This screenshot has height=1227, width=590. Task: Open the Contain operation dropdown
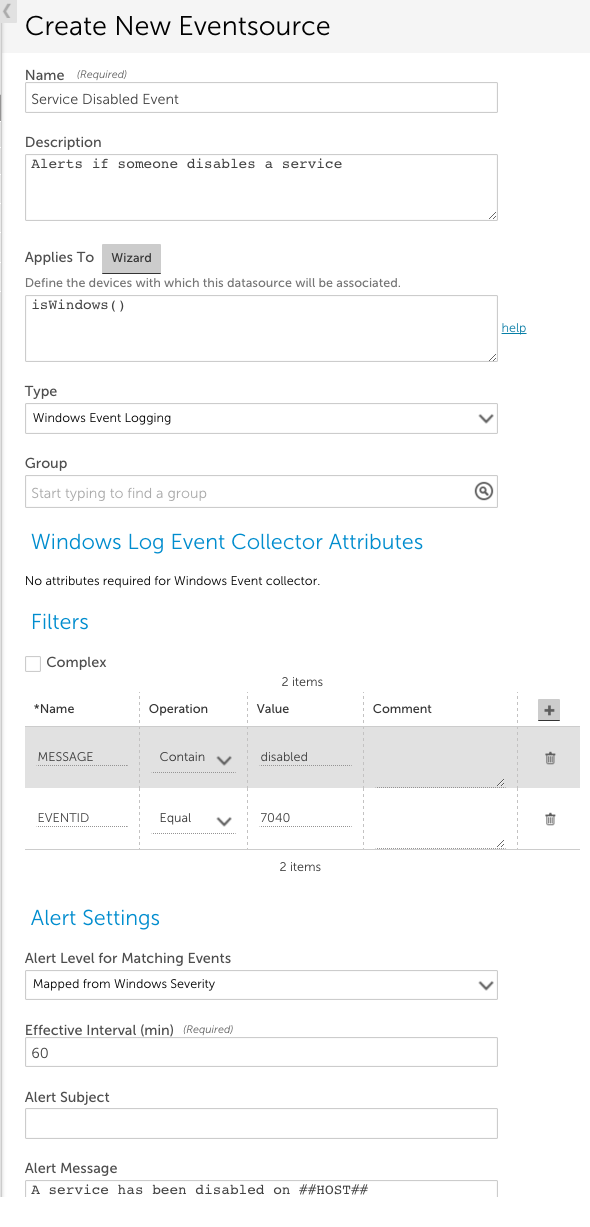pos(196,758)
